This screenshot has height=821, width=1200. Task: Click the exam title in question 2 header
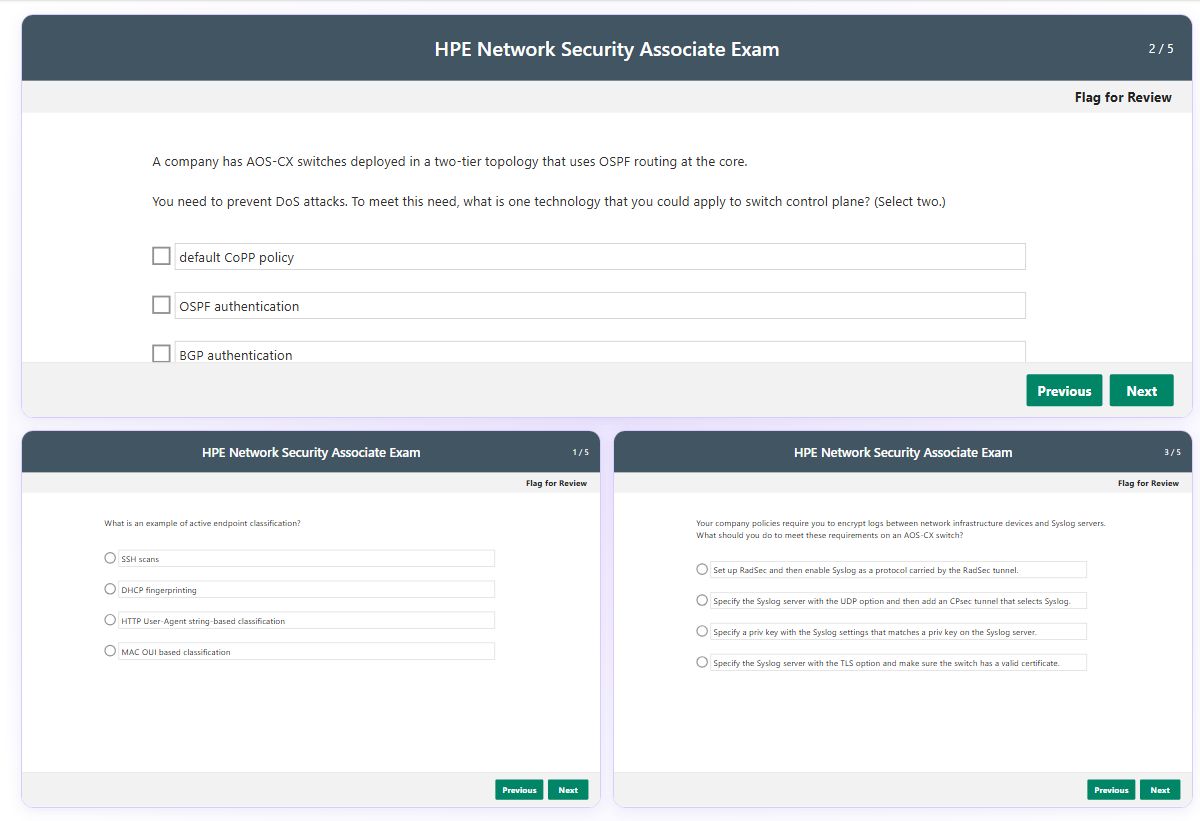tap(607, 49)
